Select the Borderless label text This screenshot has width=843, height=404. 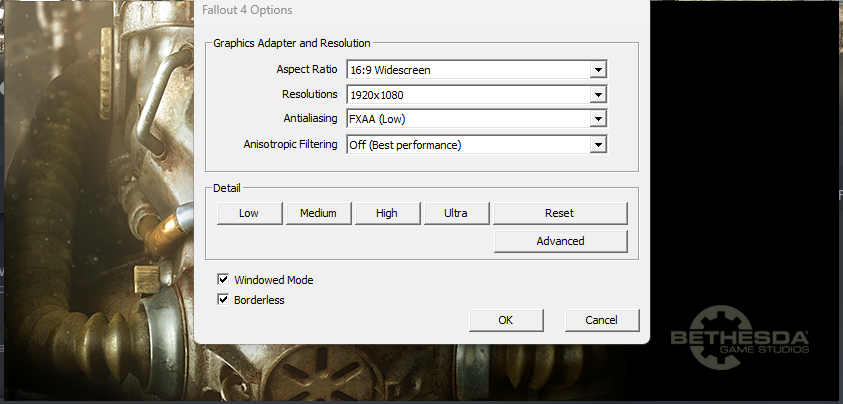(x=259, y=300)
